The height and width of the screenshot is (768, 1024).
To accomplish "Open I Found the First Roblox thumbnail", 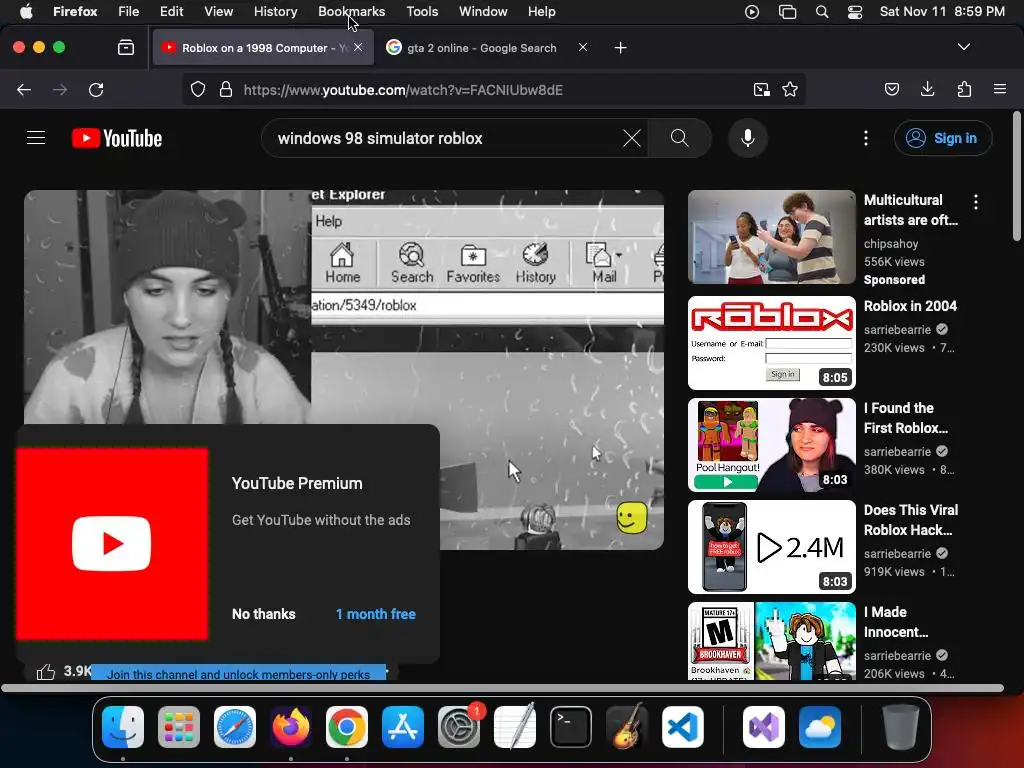I will pos(771,445).
